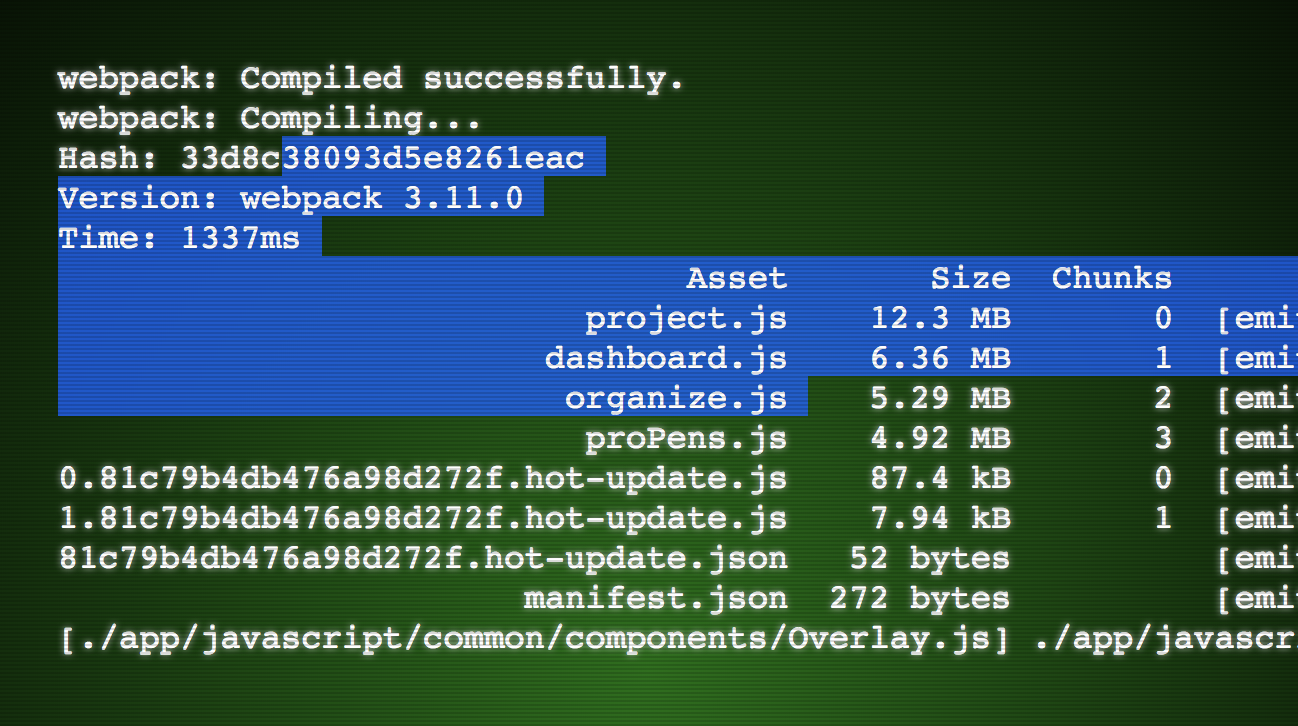The image size is (1298, 726).
Task: Click the 0.81c79b4db476a98d272f.hot-update.js filename
Action: pos(423,478)
